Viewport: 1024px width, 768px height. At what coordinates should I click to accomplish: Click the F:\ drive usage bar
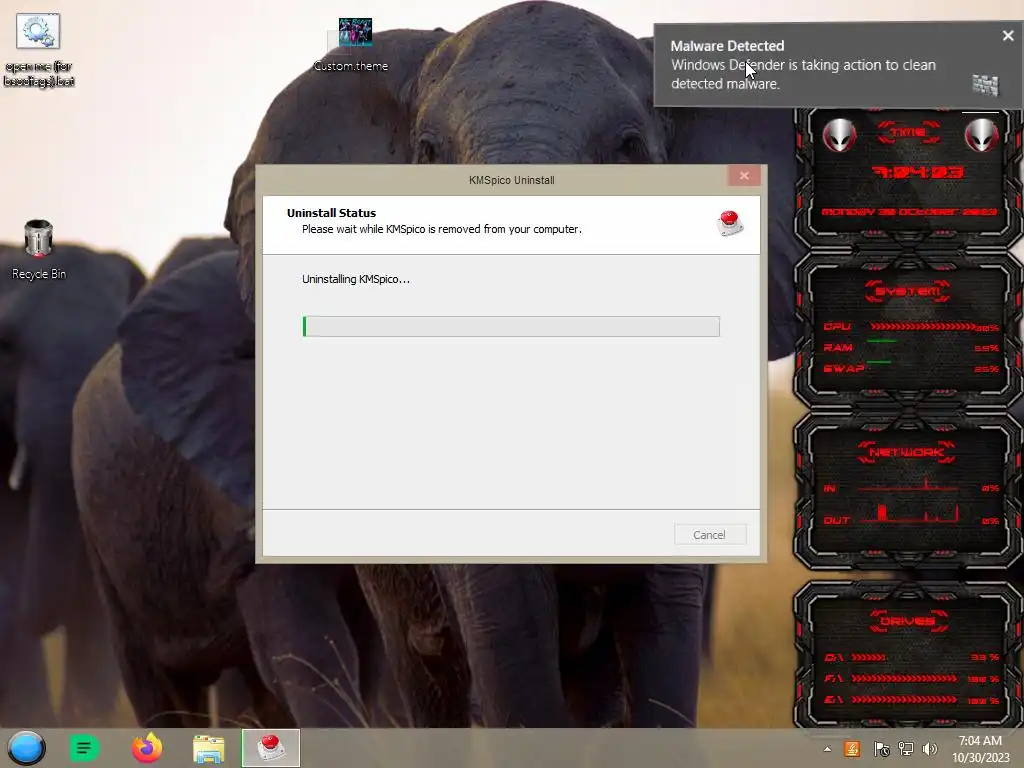click(x=904, y=679)
